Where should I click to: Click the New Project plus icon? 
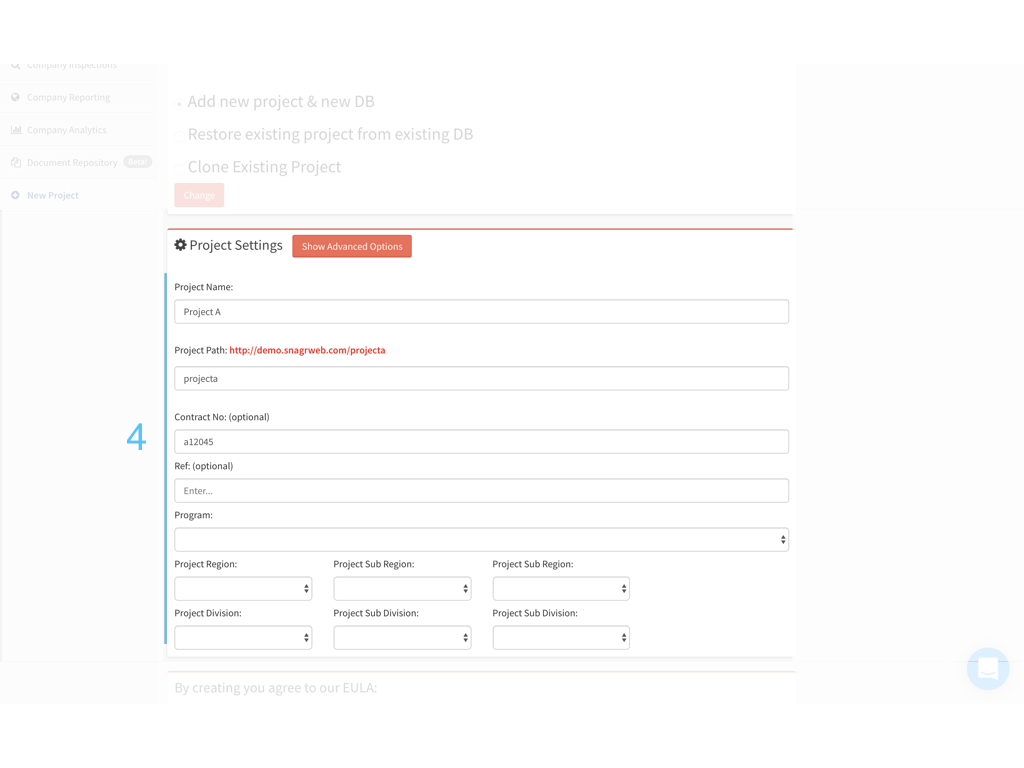[x=16, y=195]
